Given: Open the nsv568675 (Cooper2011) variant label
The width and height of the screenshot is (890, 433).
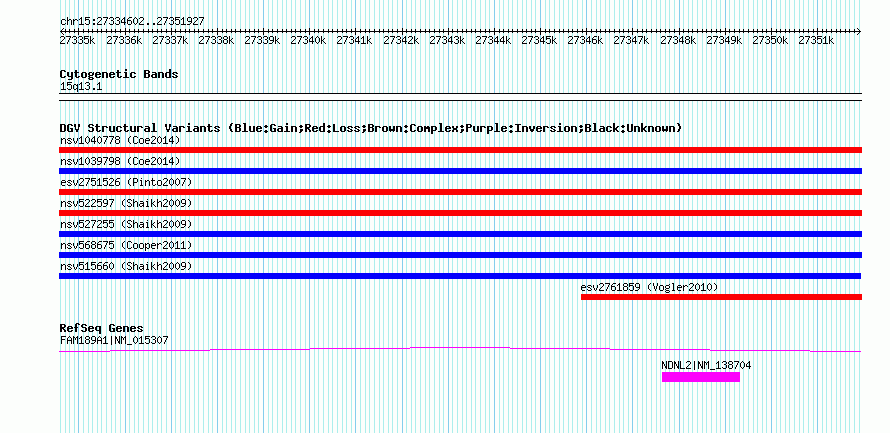Looking at the screenshot, I should pos(126,245).
